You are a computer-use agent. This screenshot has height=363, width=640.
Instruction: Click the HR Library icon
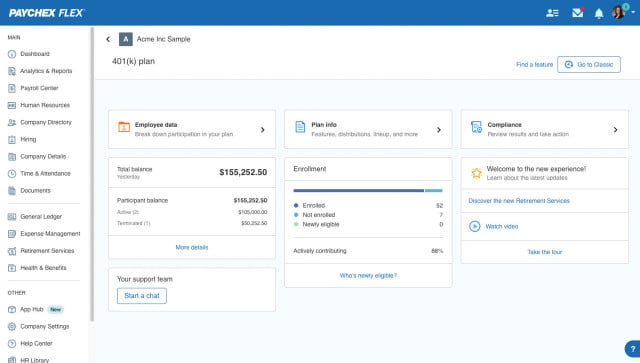point(12,360)
